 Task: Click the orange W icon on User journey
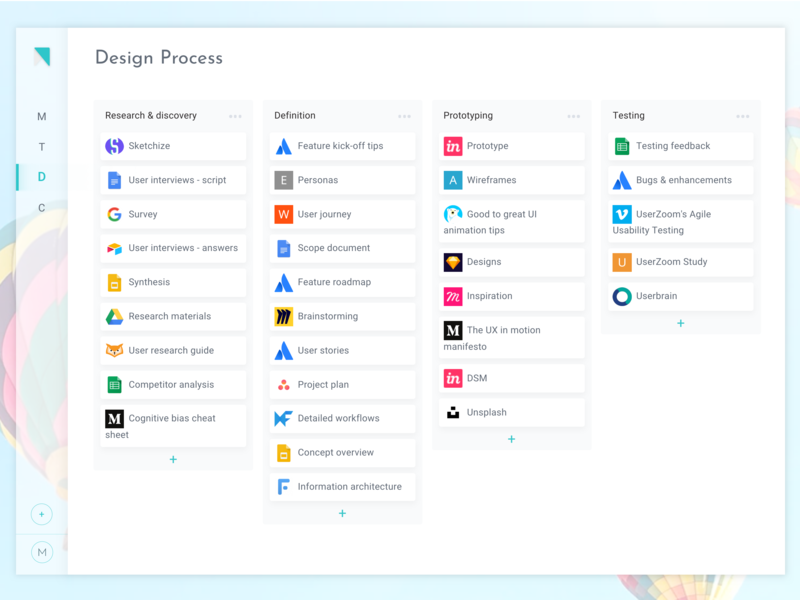click(284, 214)
